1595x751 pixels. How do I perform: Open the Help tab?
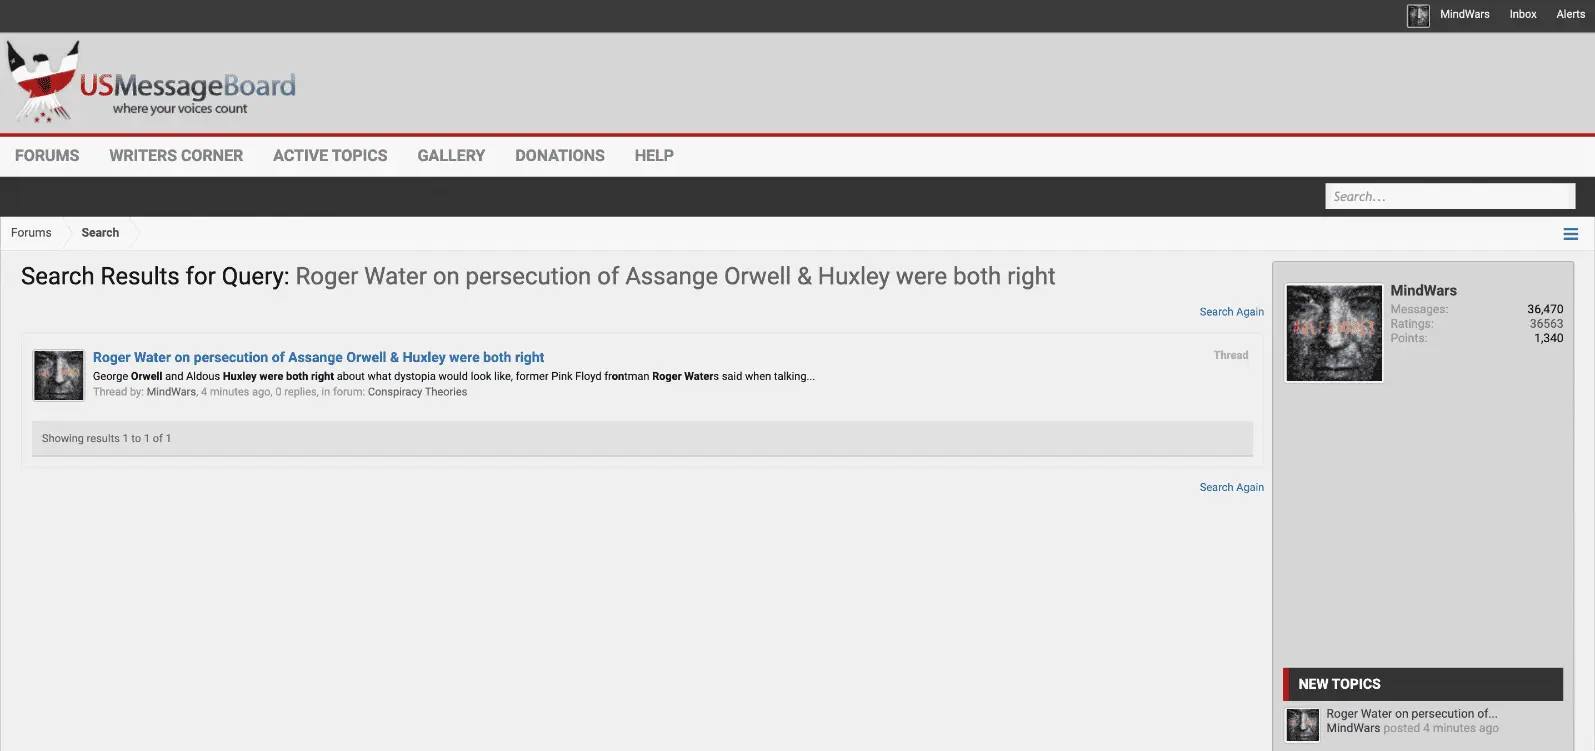(x=654, y=156)
